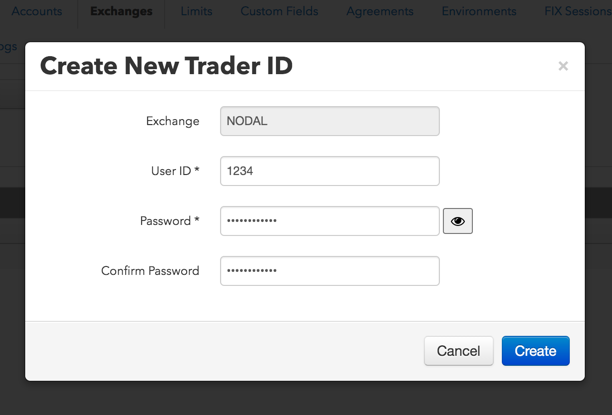This screenshot has height=415, width=612.
Task: Click the disabled NODAL Exchange field
Action: pos(330,121)
